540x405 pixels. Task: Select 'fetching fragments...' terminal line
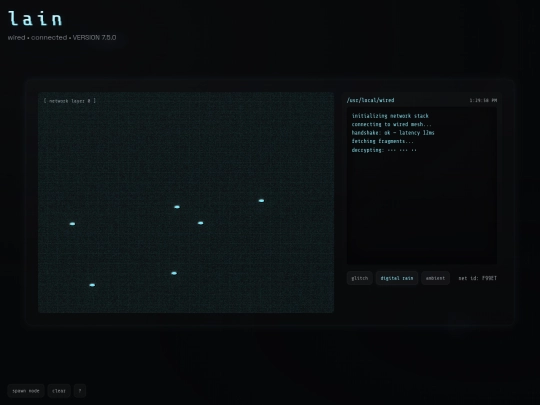(x=383, y=141)
